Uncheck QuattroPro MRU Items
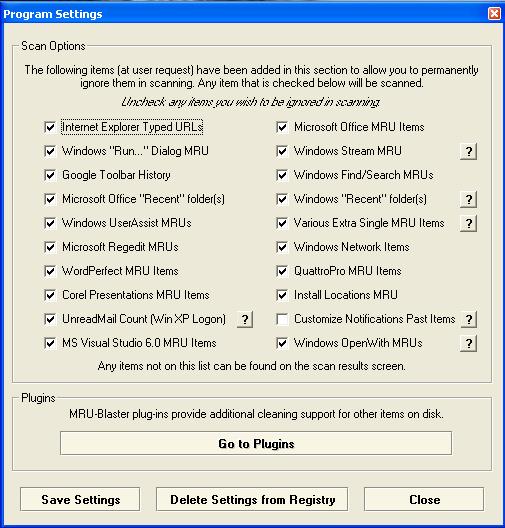This screenshot has width=505, height=528. point(282,271)
